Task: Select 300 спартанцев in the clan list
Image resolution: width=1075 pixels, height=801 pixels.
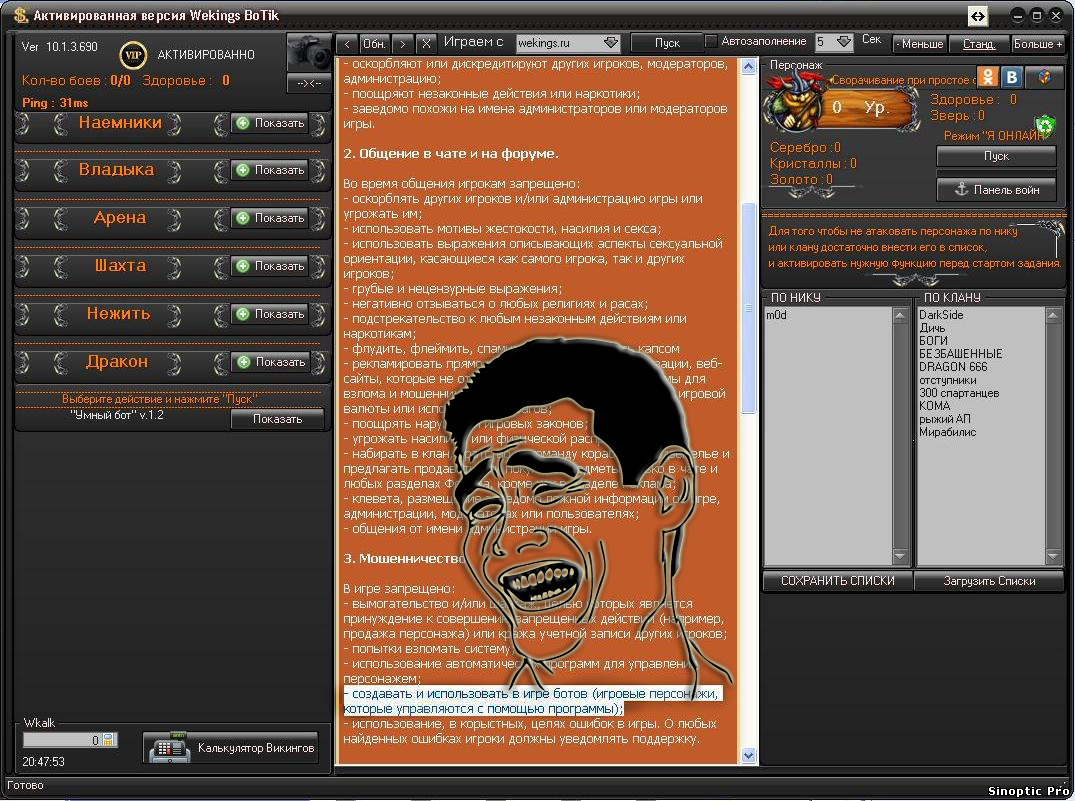Action: (958, 393)
